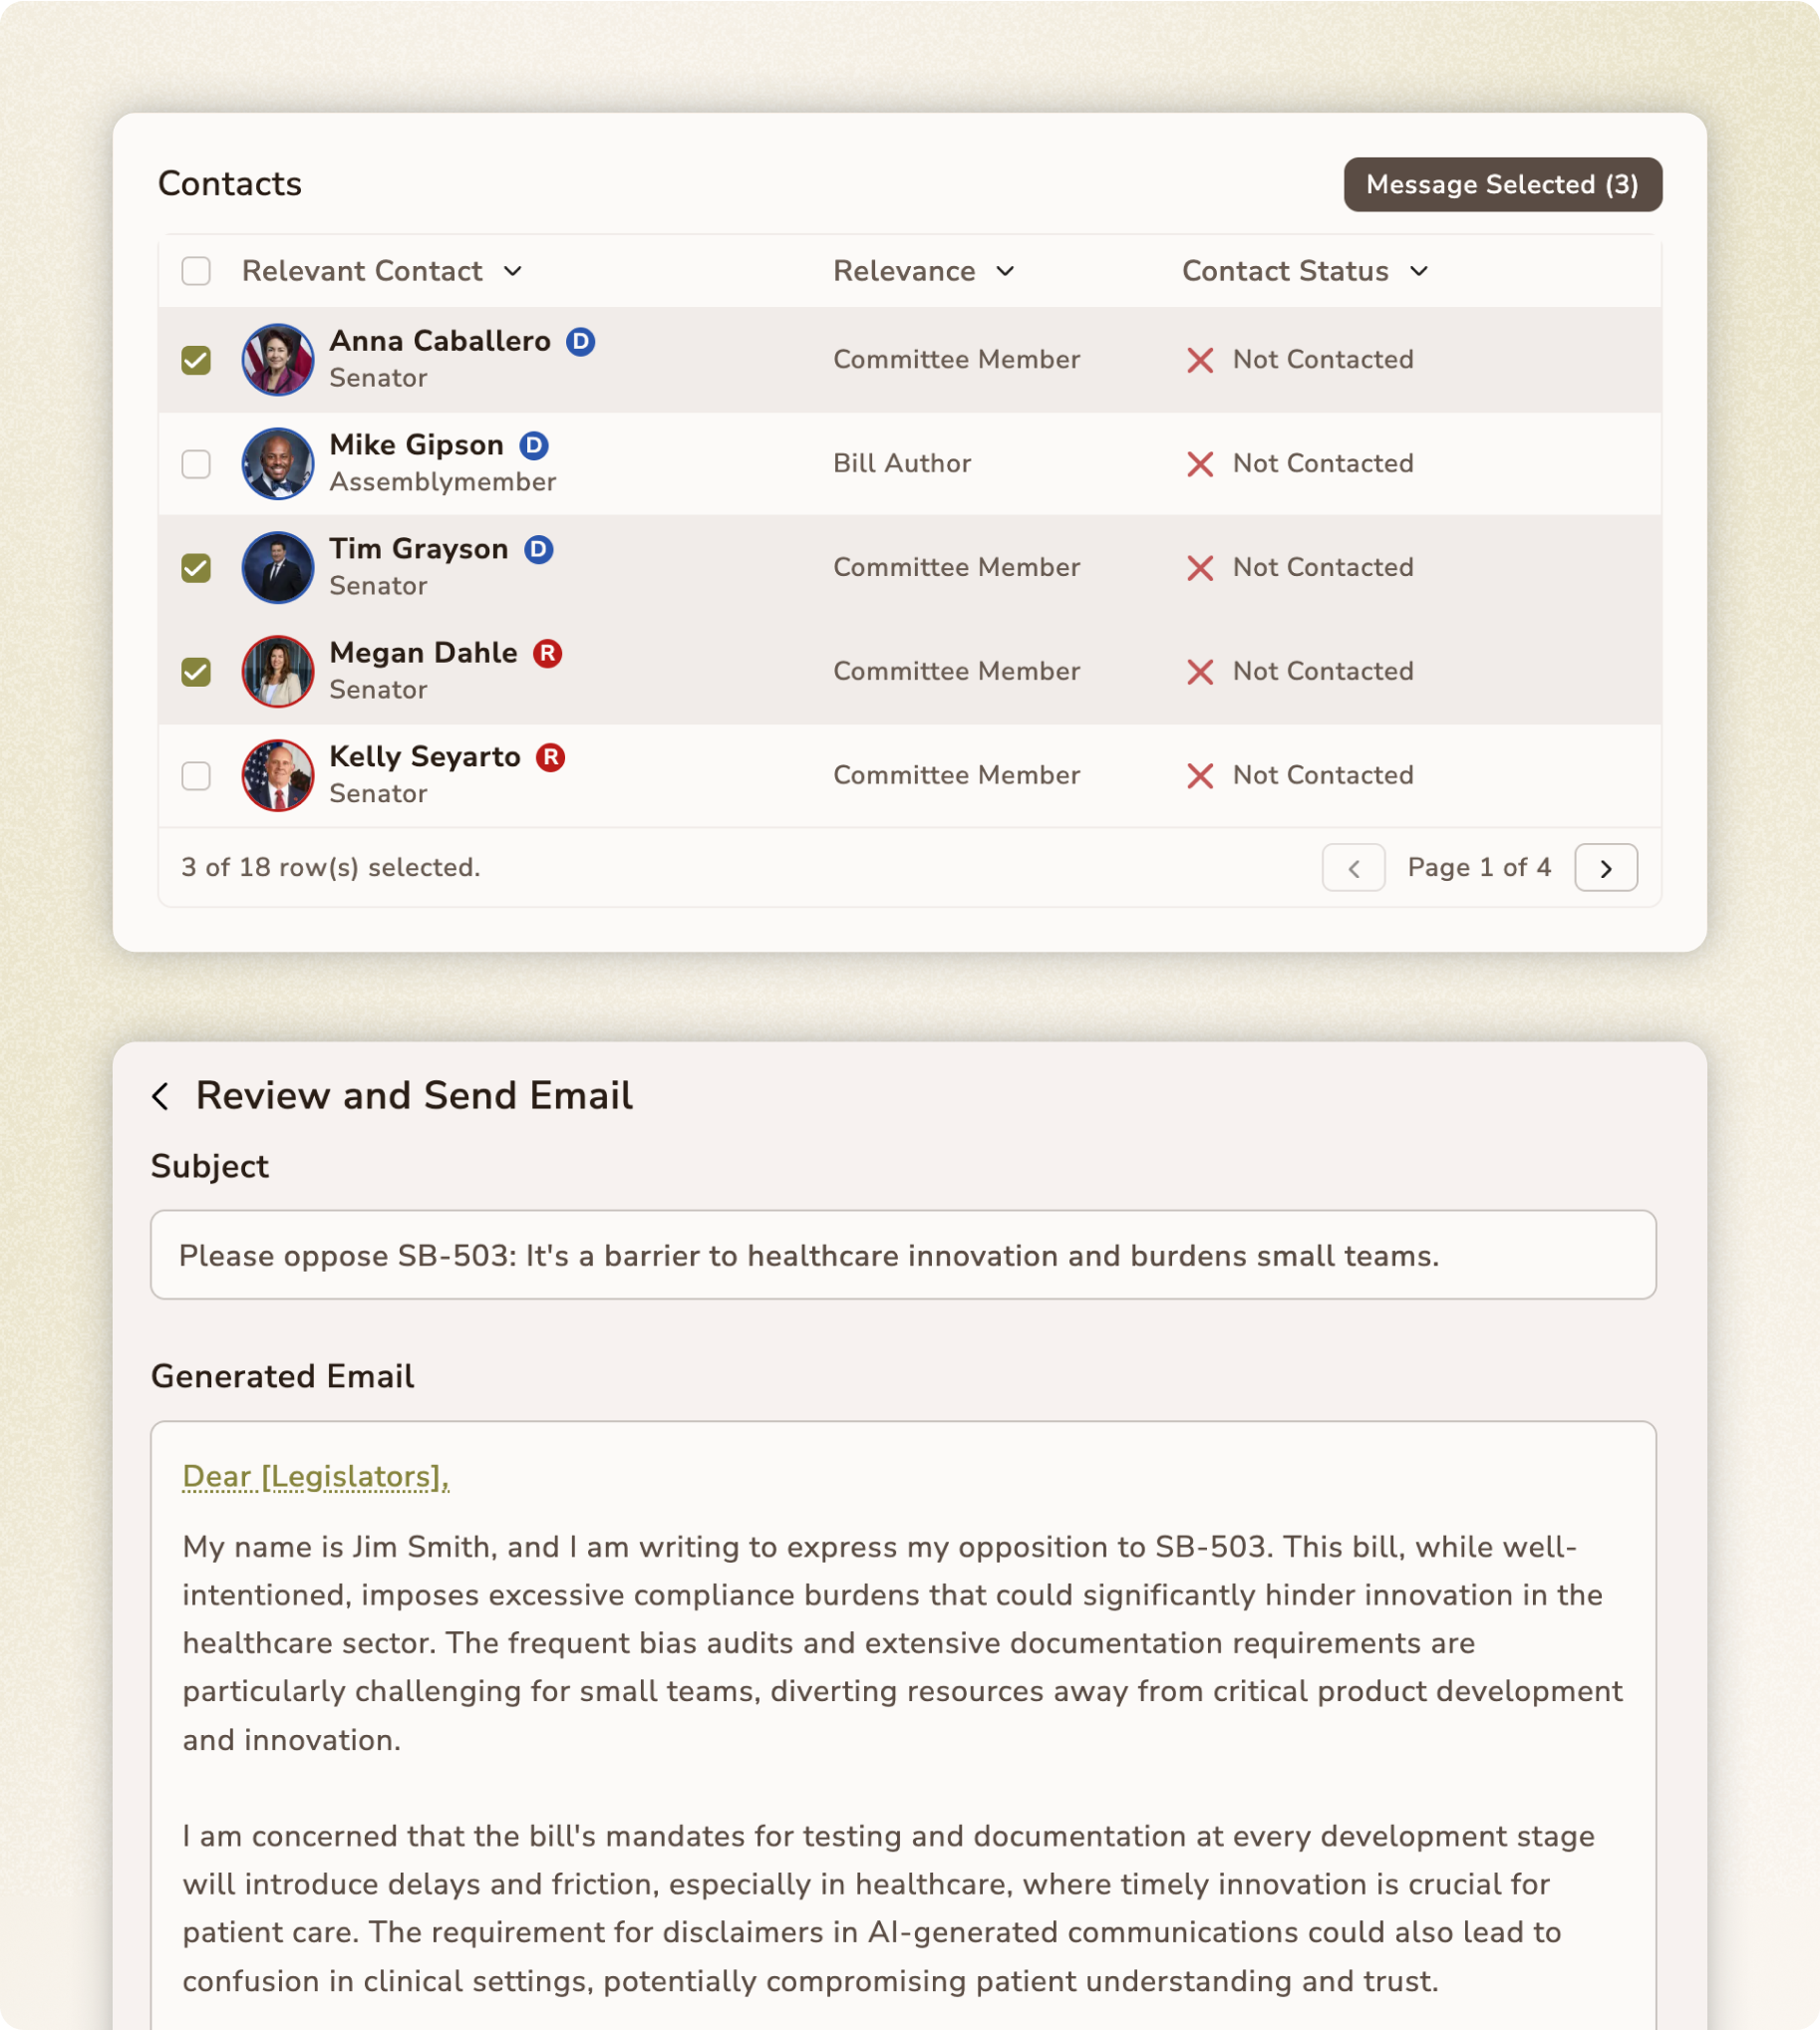Click Mike Gipson's avatar picture
Image resolution: width=1820 pixels, height=2030 pixels.
coord(278,464)
